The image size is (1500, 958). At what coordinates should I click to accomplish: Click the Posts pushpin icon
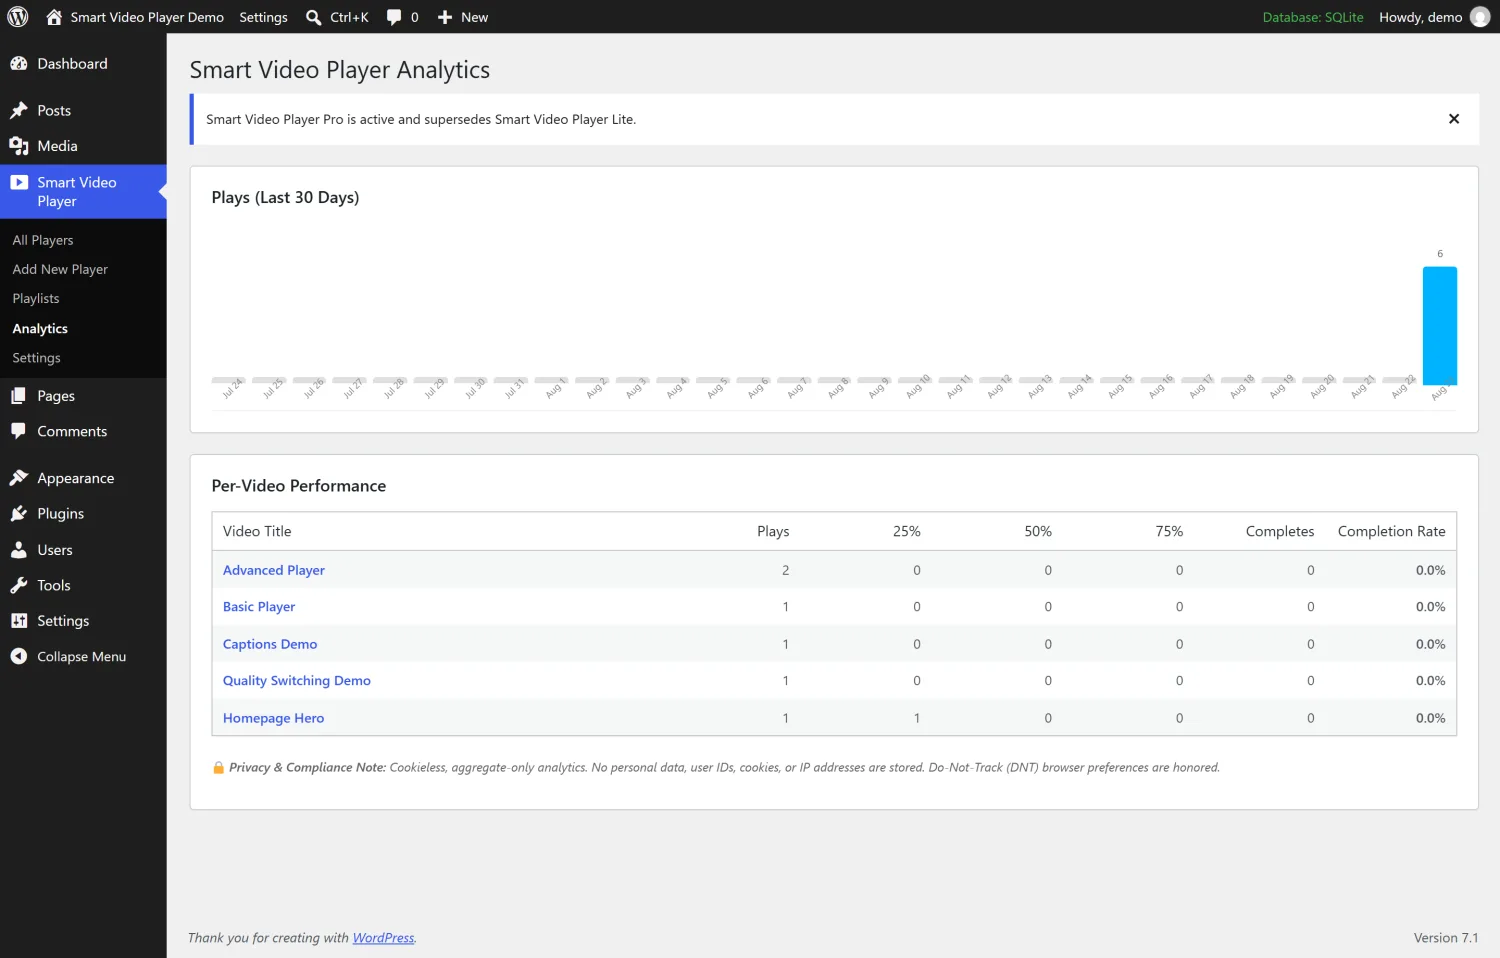click(x=19, y=110)
